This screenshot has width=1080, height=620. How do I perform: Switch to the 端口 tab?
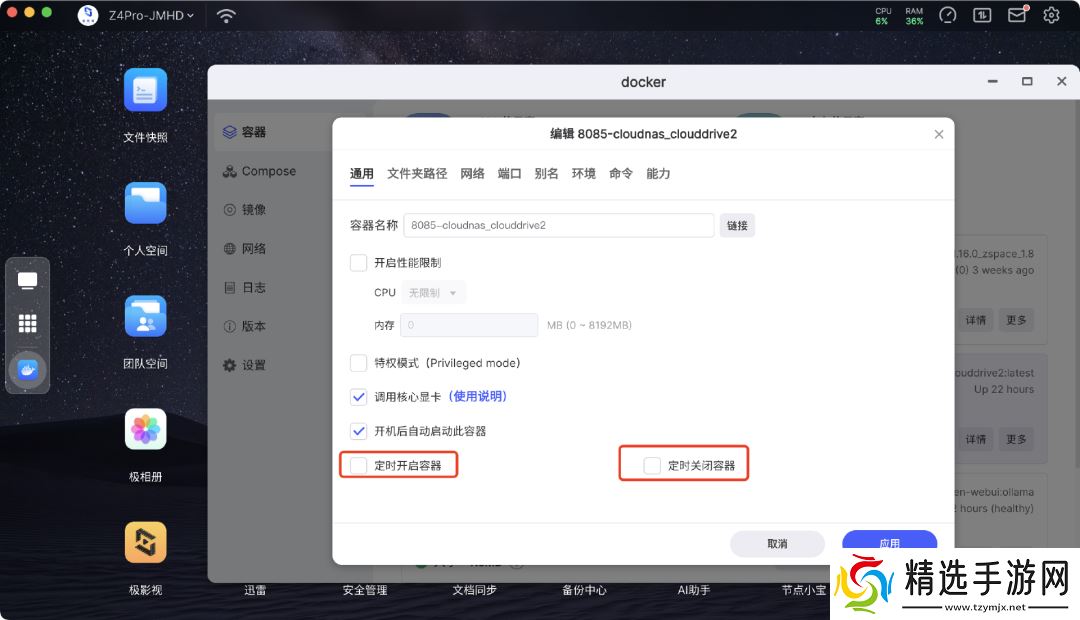tap(509, 173)
